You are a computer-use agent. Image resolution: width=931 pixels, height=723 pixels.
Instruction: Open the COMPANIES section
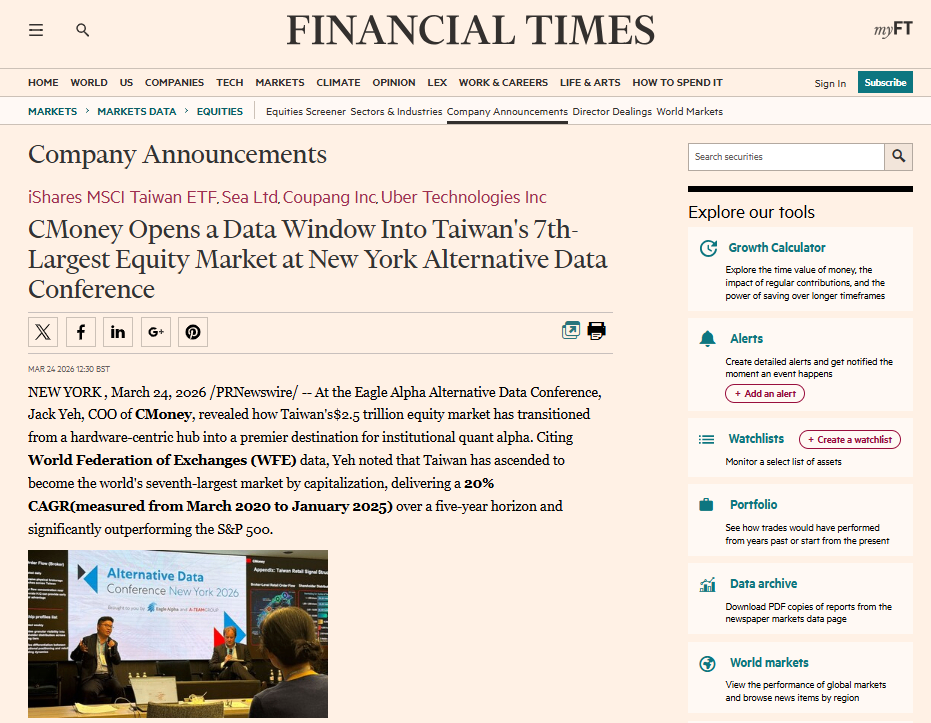tap(175, 83)
